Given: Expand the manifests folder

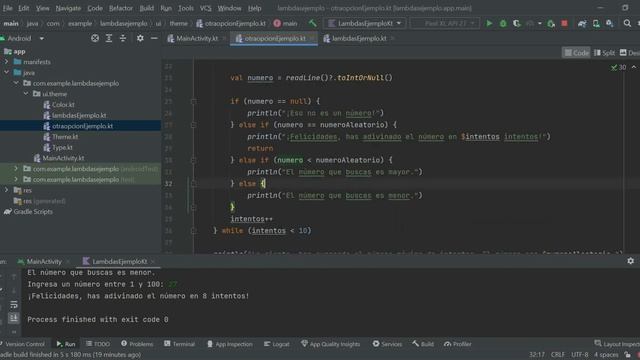Looking at the screenshot, I should 7,62.
